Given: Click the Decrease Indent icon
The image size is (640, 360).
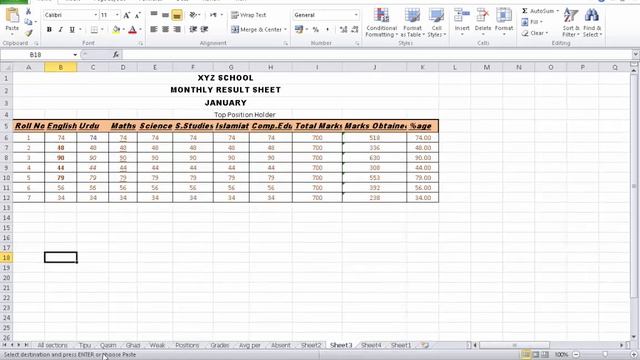Looking at the screenshot, I should [193, 29].
